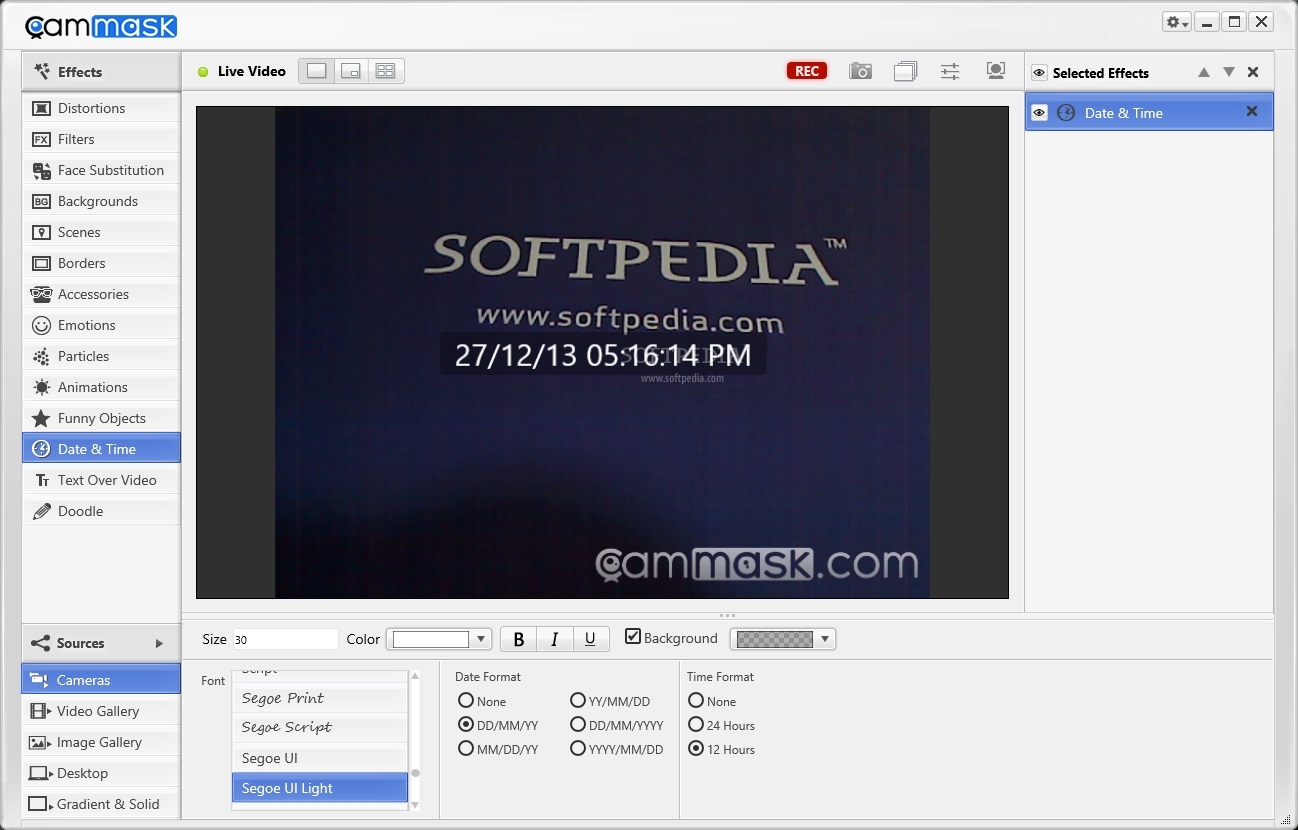Toggle underline text formatting
Screen dimensions: 1298x830
click(590, 639)
